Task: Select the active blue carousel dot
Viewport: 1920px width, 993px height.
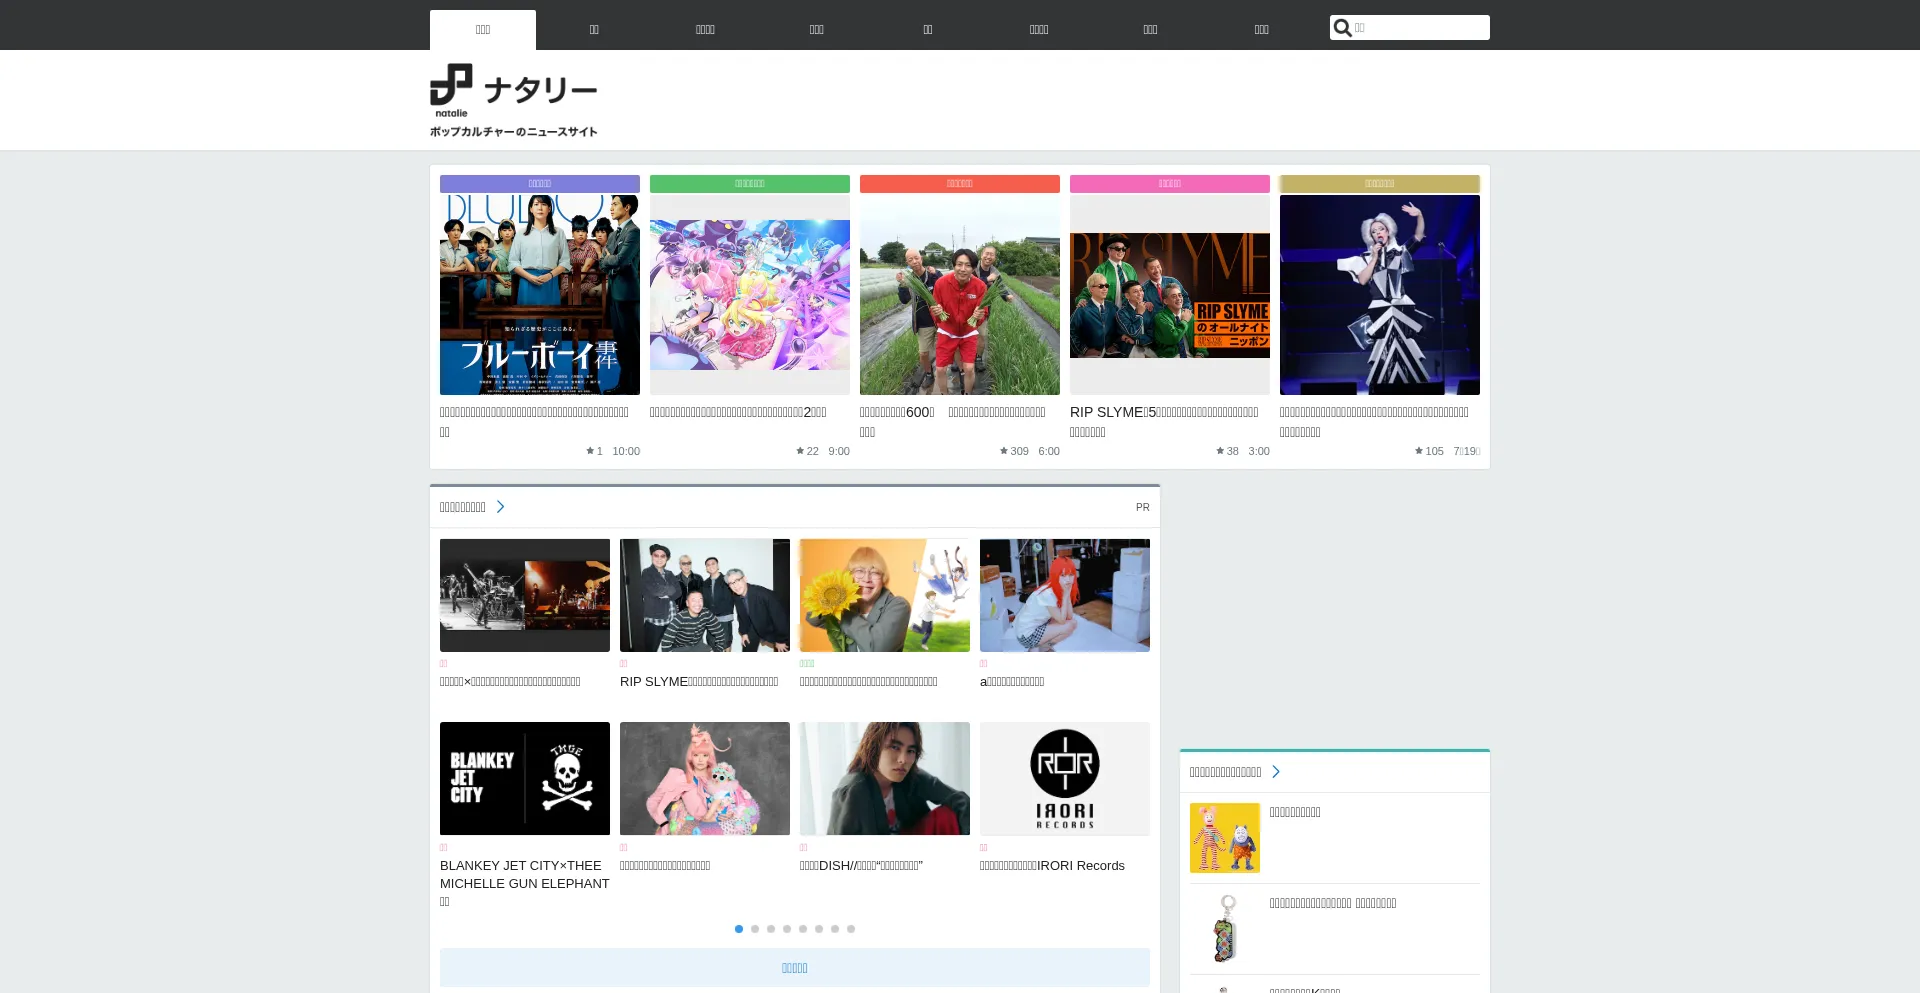Action: point(739,929)
